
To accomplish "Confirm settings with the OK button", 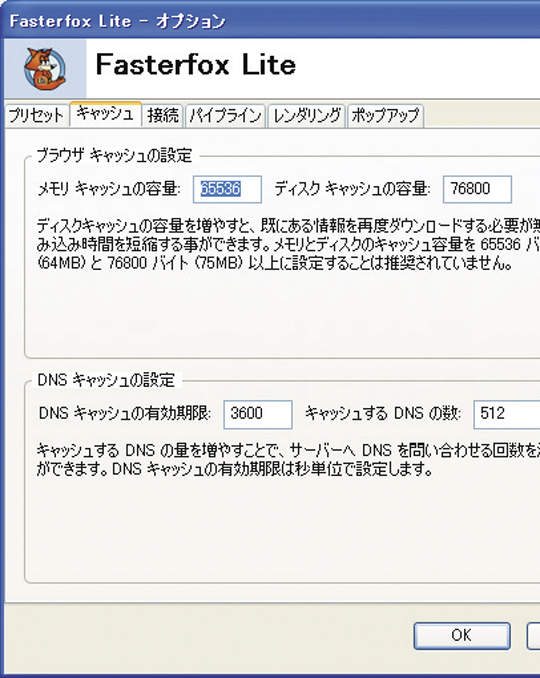I will [462, 636].
